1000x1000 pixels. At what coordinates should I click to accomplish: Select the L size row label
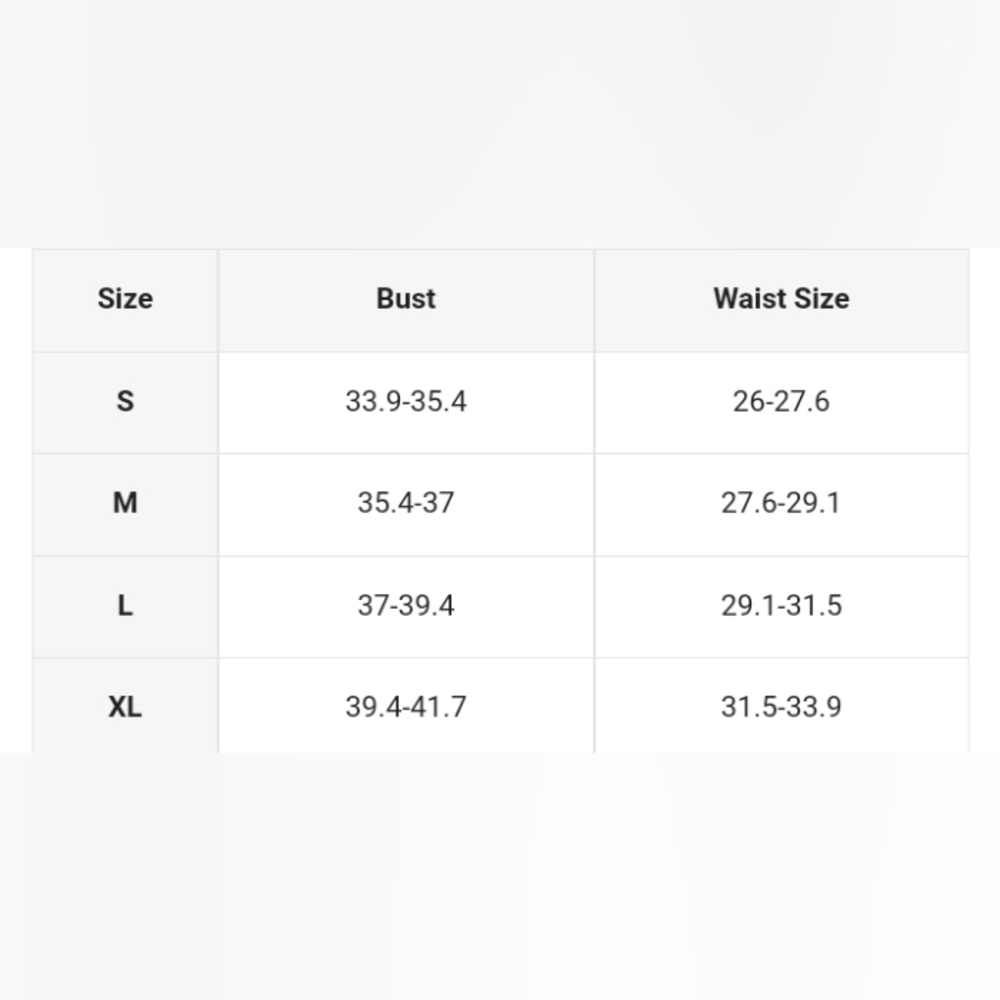[x=125, y=606]
